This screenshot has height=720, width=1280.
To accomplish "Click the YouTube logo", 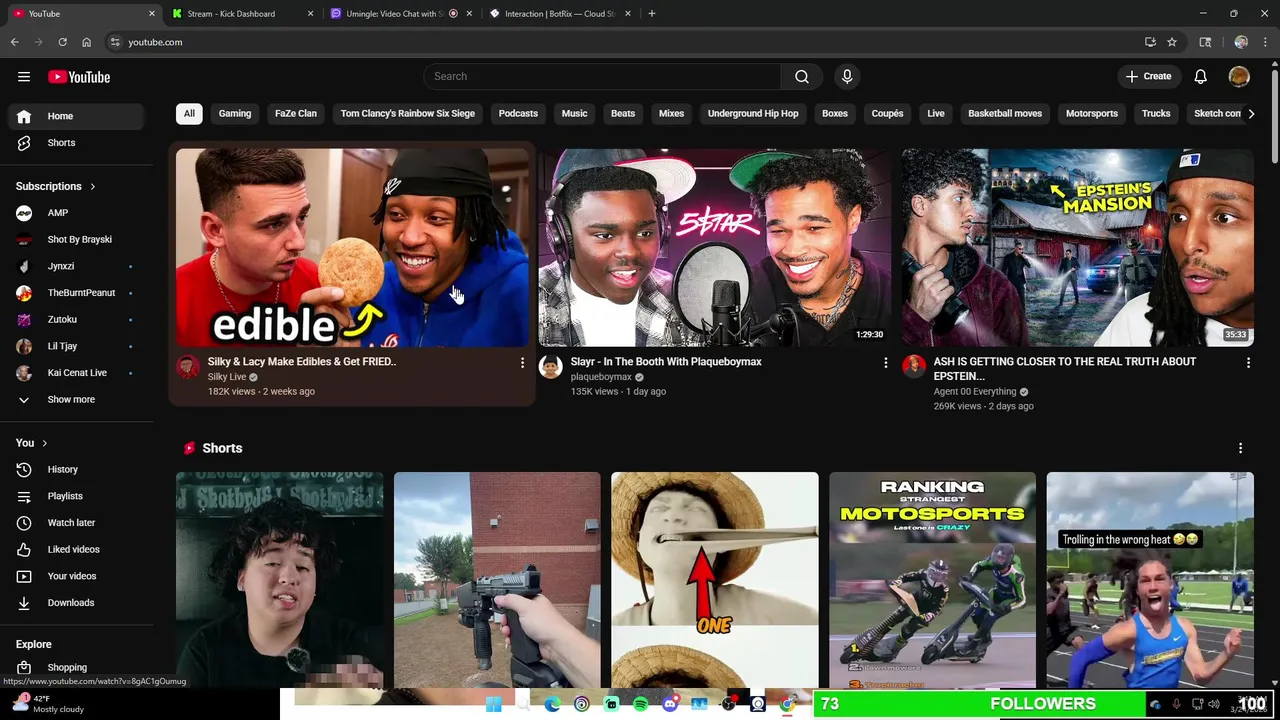I will 79,77.
